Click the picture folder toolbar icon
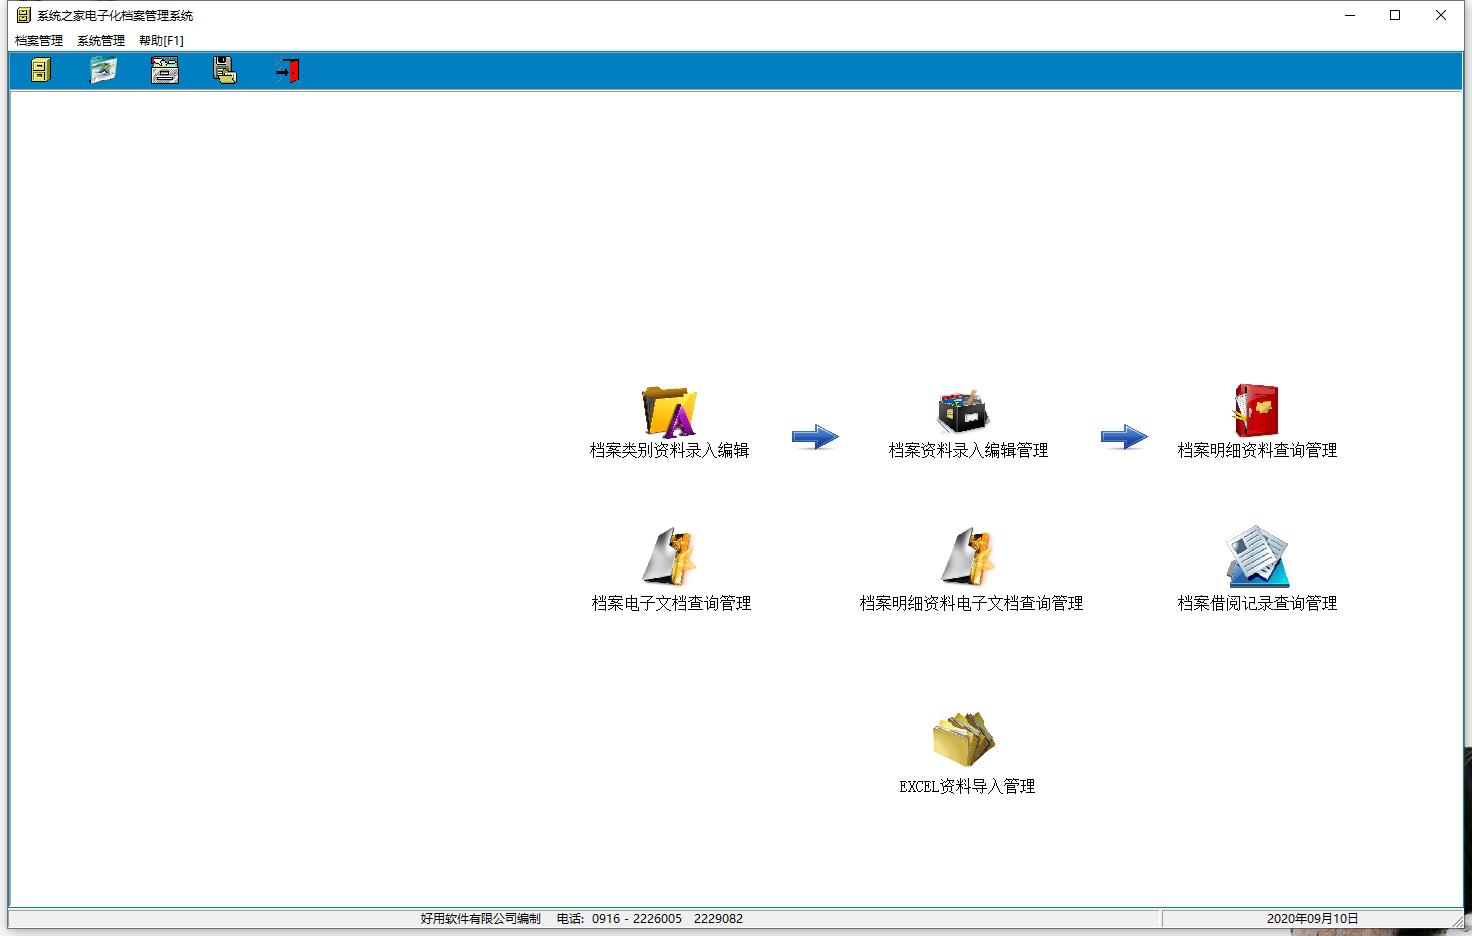This screenshot has width=1472, height=936. (x=103, y=70)
